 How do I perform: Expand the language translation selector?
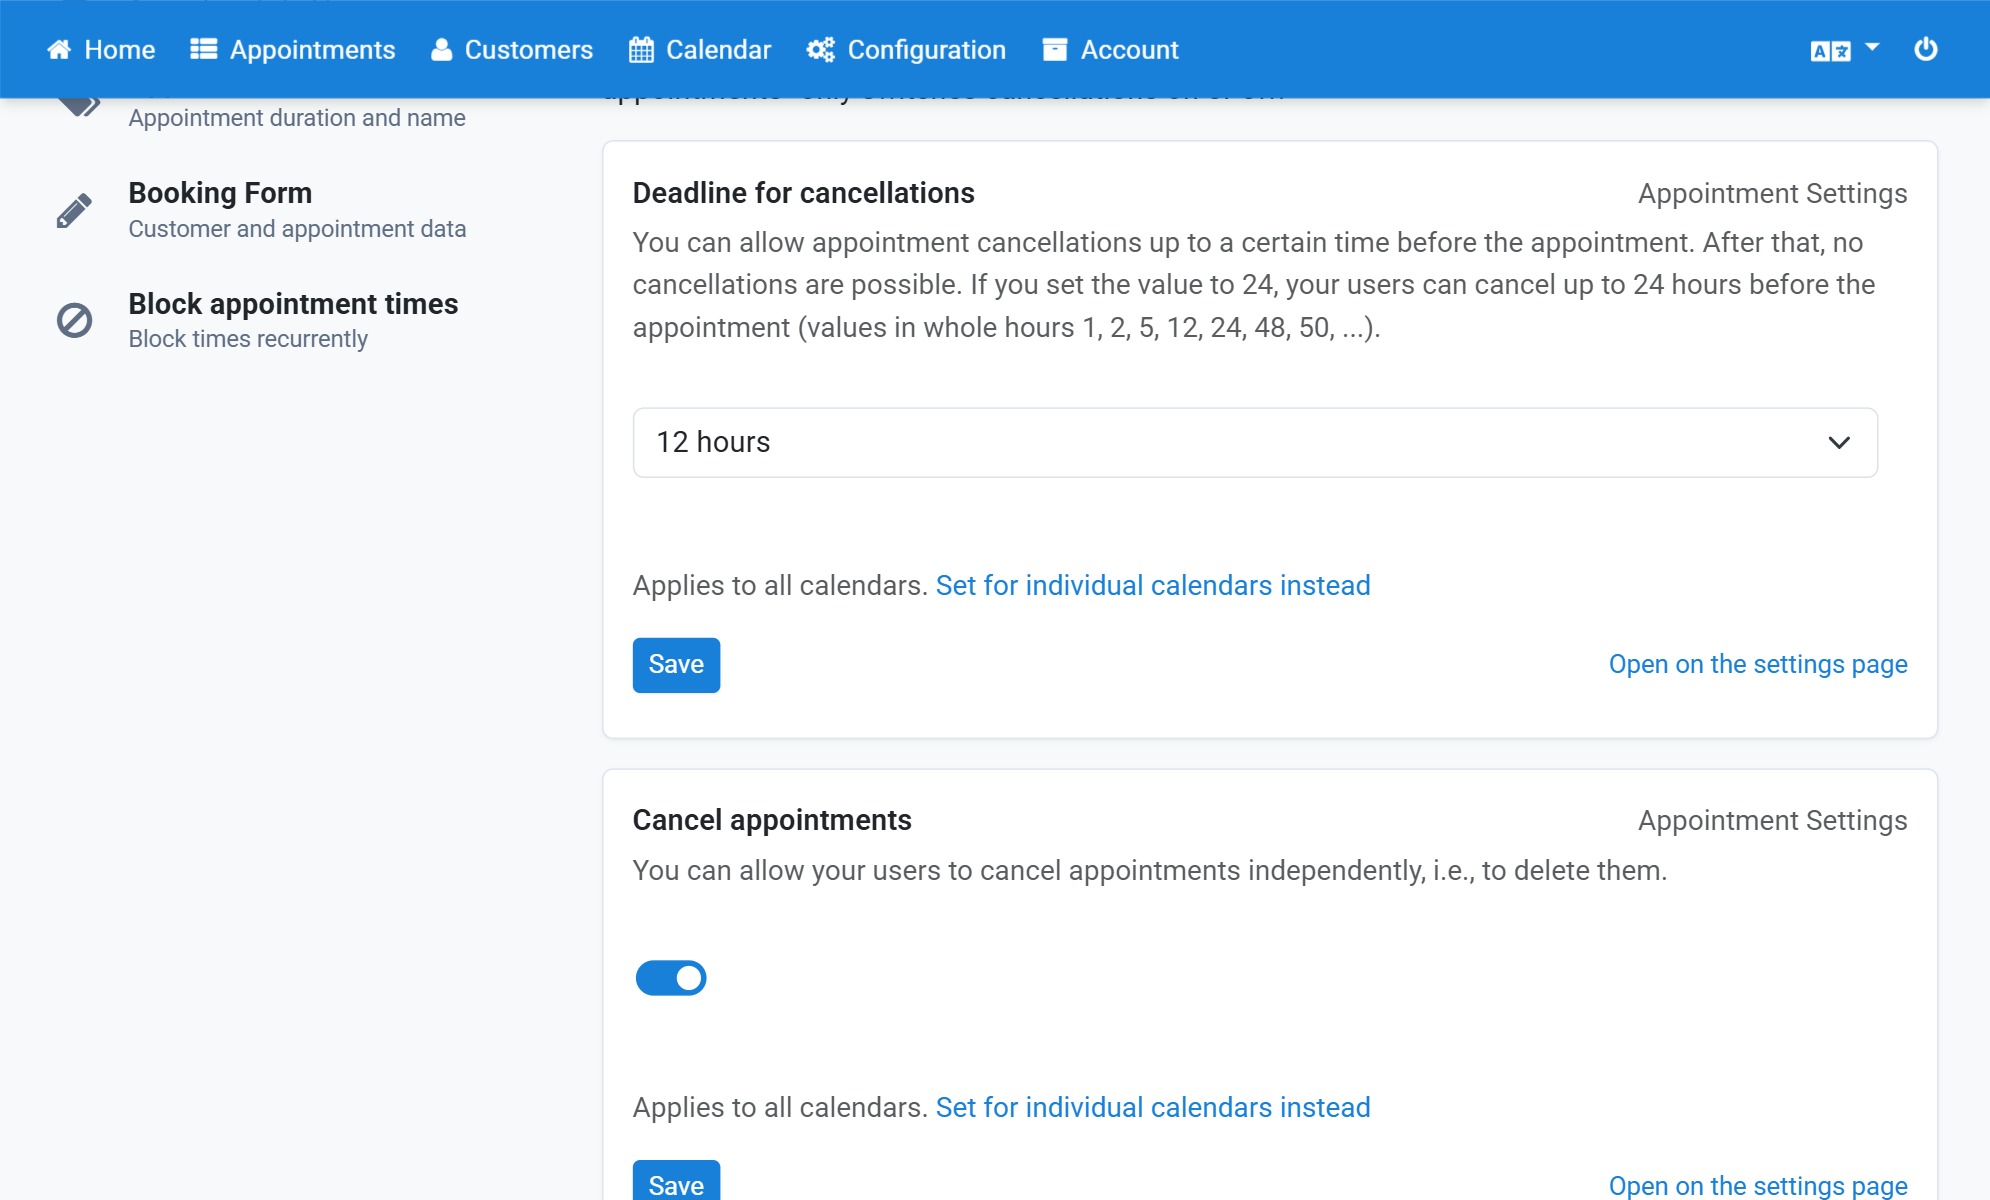(1845, 50)
